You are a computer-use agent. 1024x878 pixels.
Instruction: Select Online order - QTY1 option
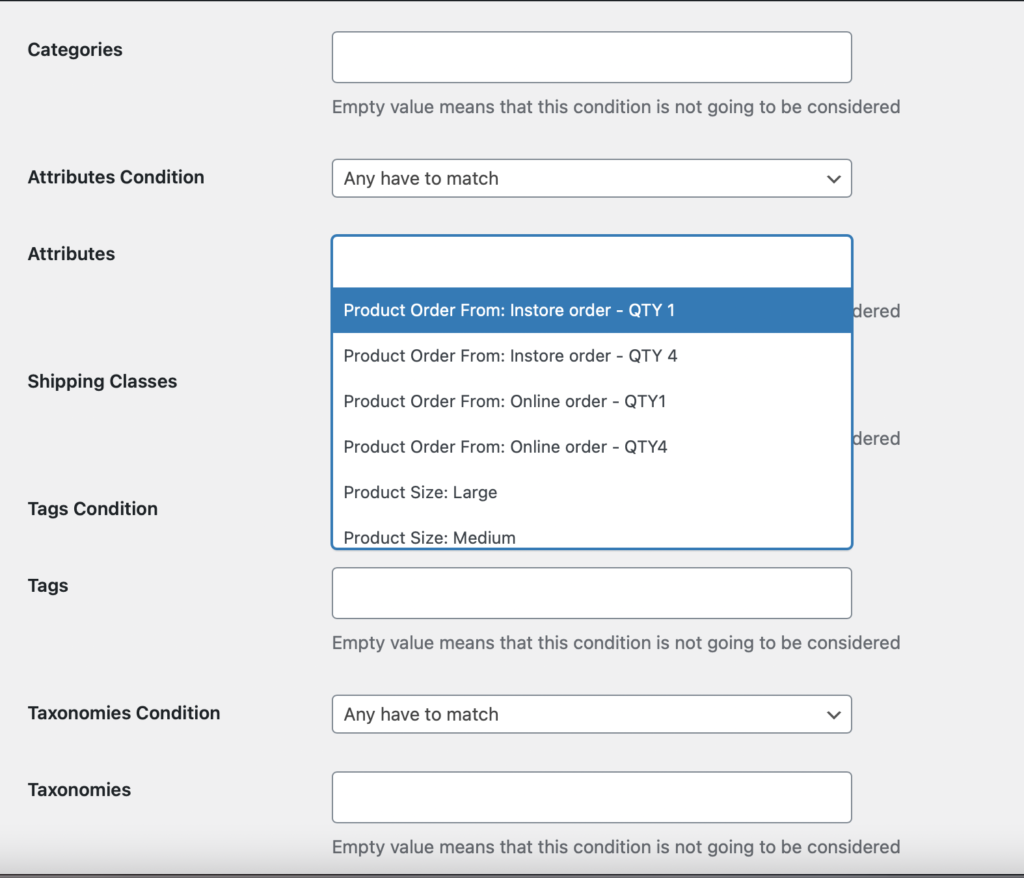[591, 401]
